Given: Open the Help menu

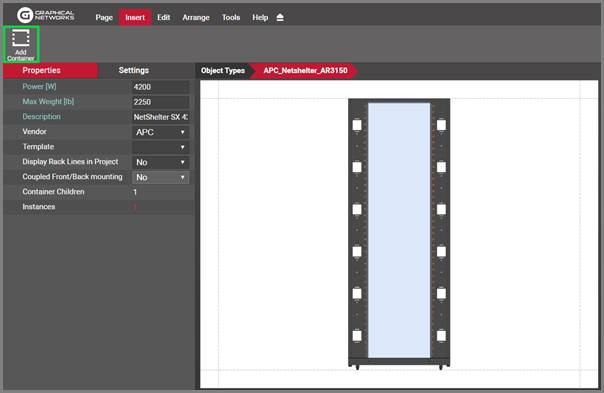Looking at the screenshot, I should (x=260, y=17).
